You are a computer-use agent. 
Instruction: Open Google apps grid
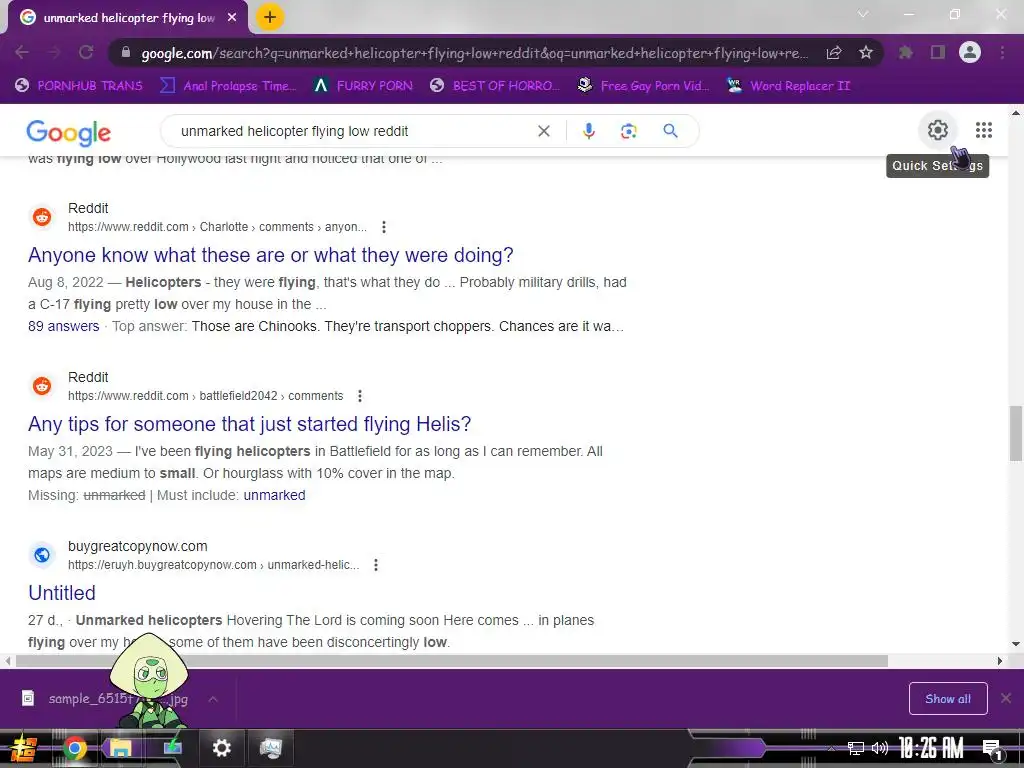click(984, 130)
